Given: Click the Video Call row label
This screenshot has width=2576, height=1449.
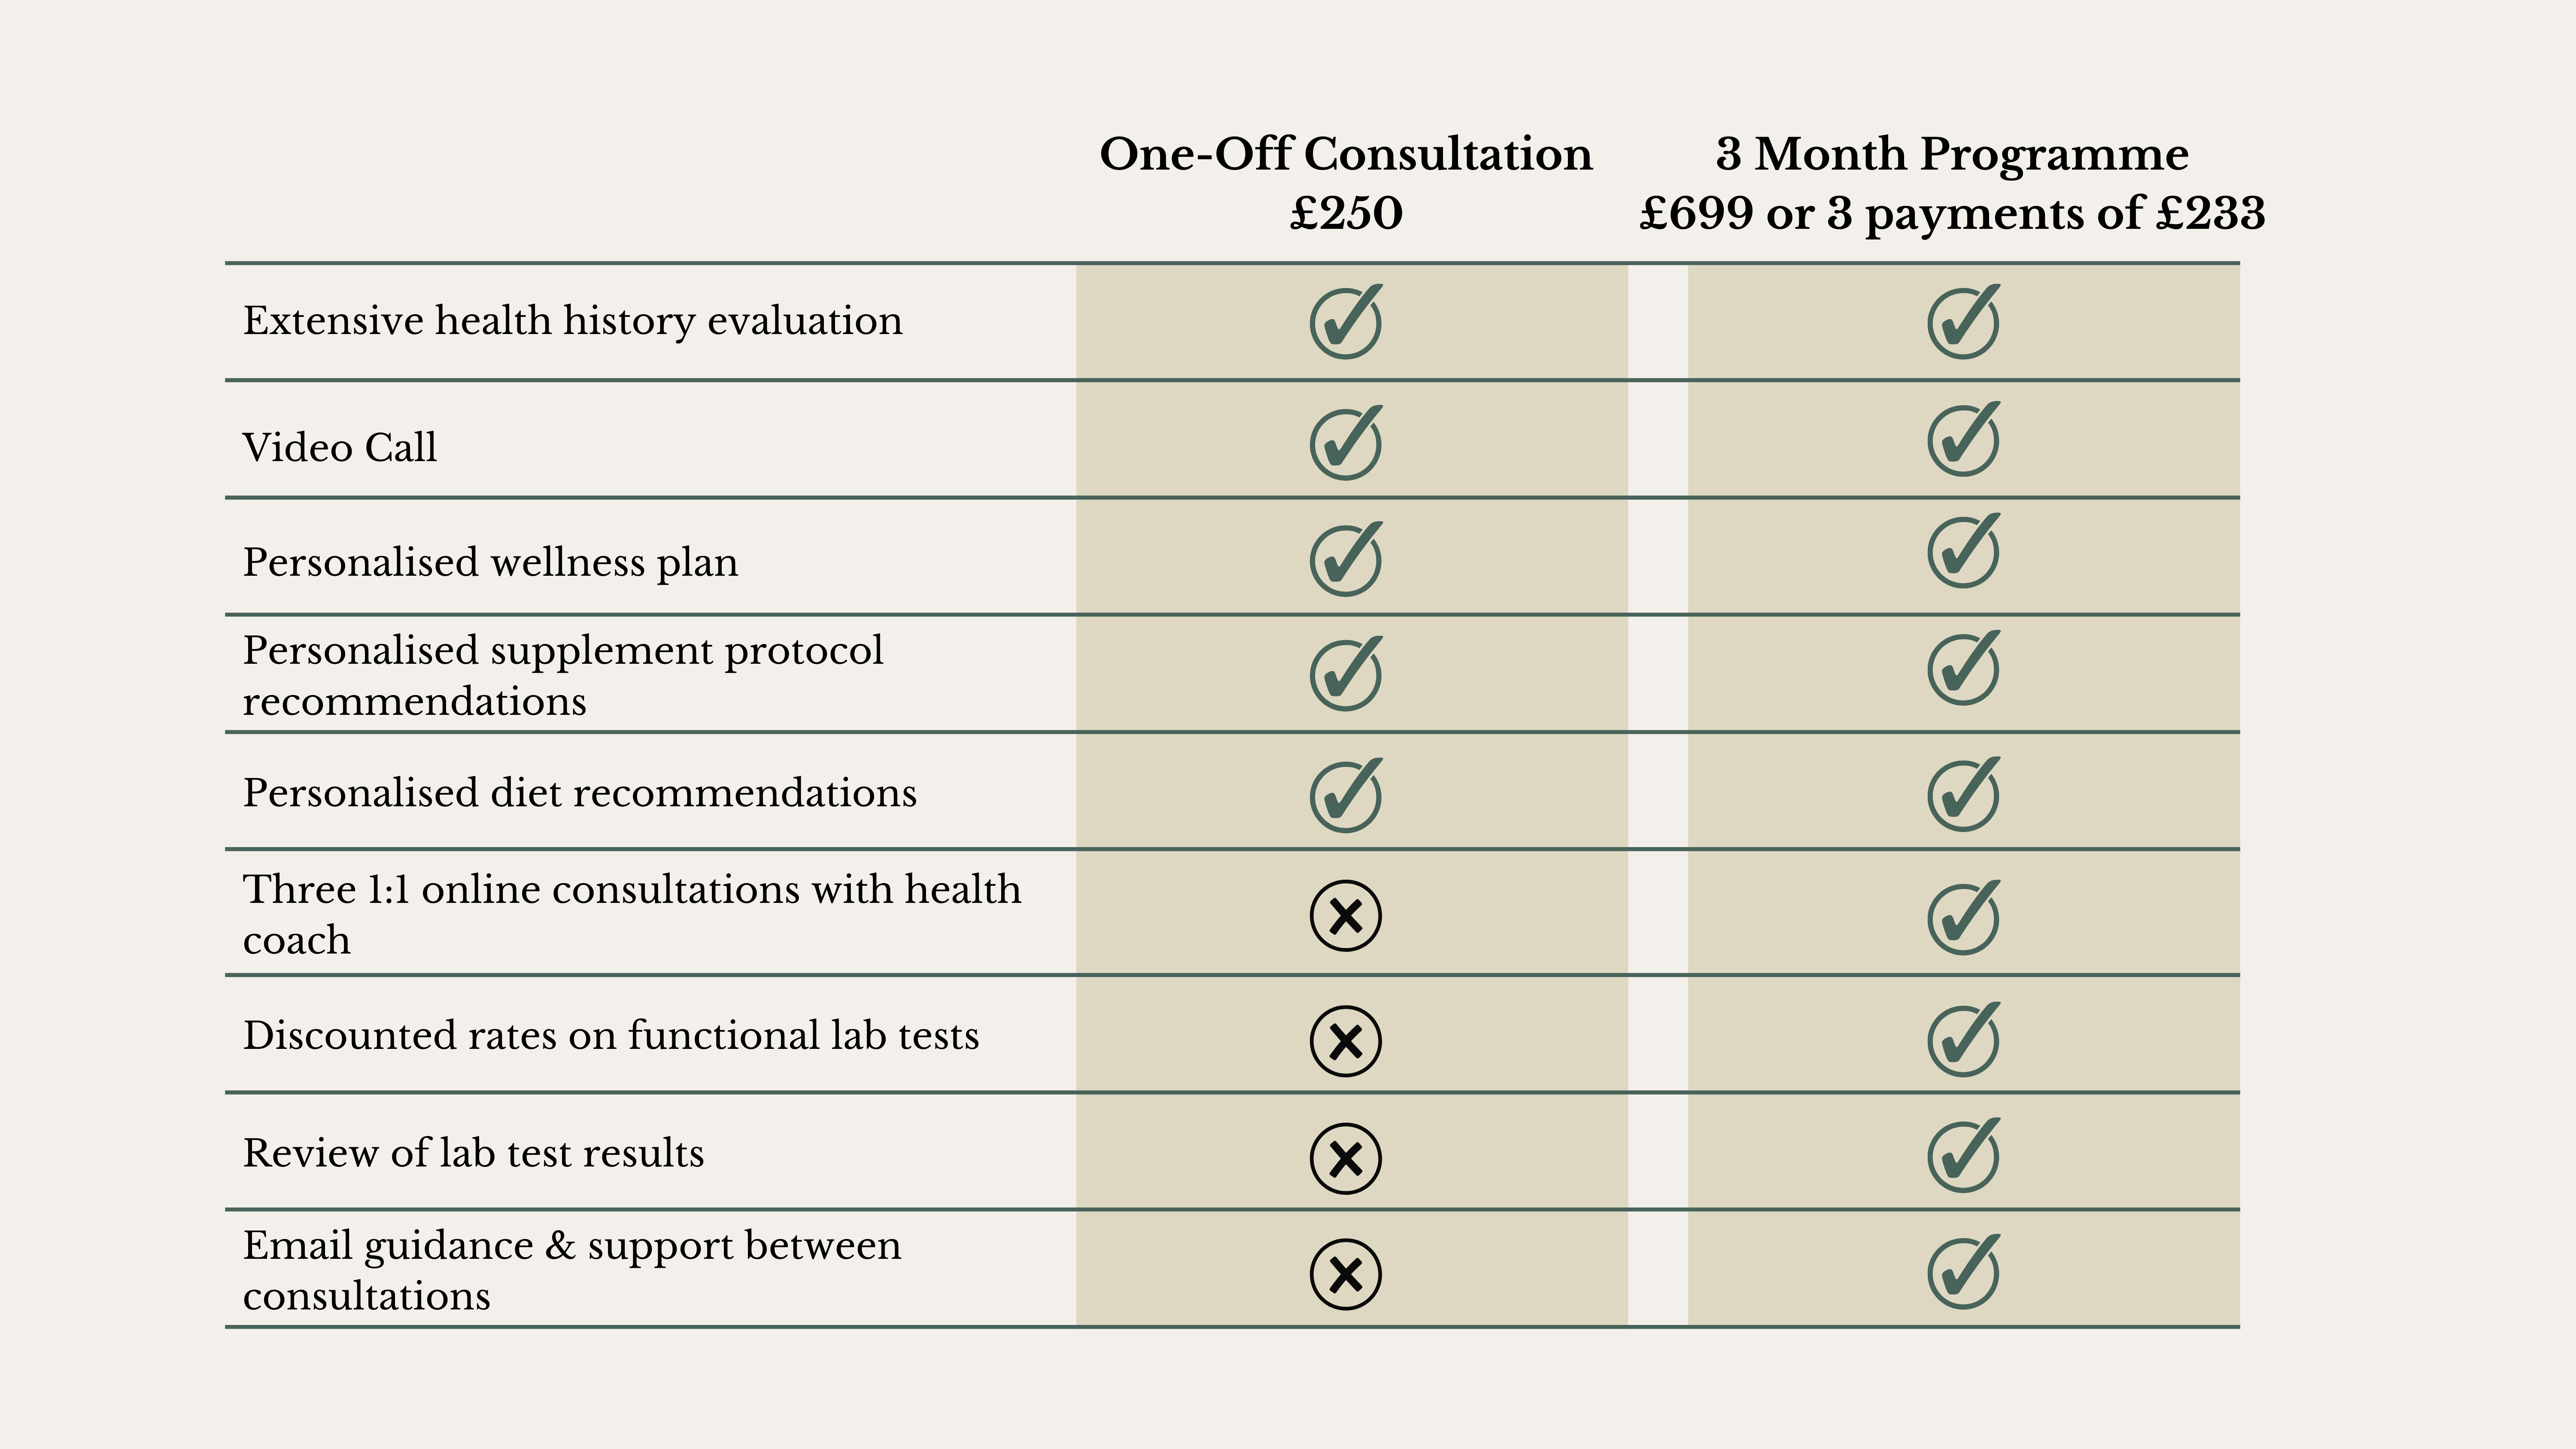Looking at the screenshot, I should [x=340, y=447].
